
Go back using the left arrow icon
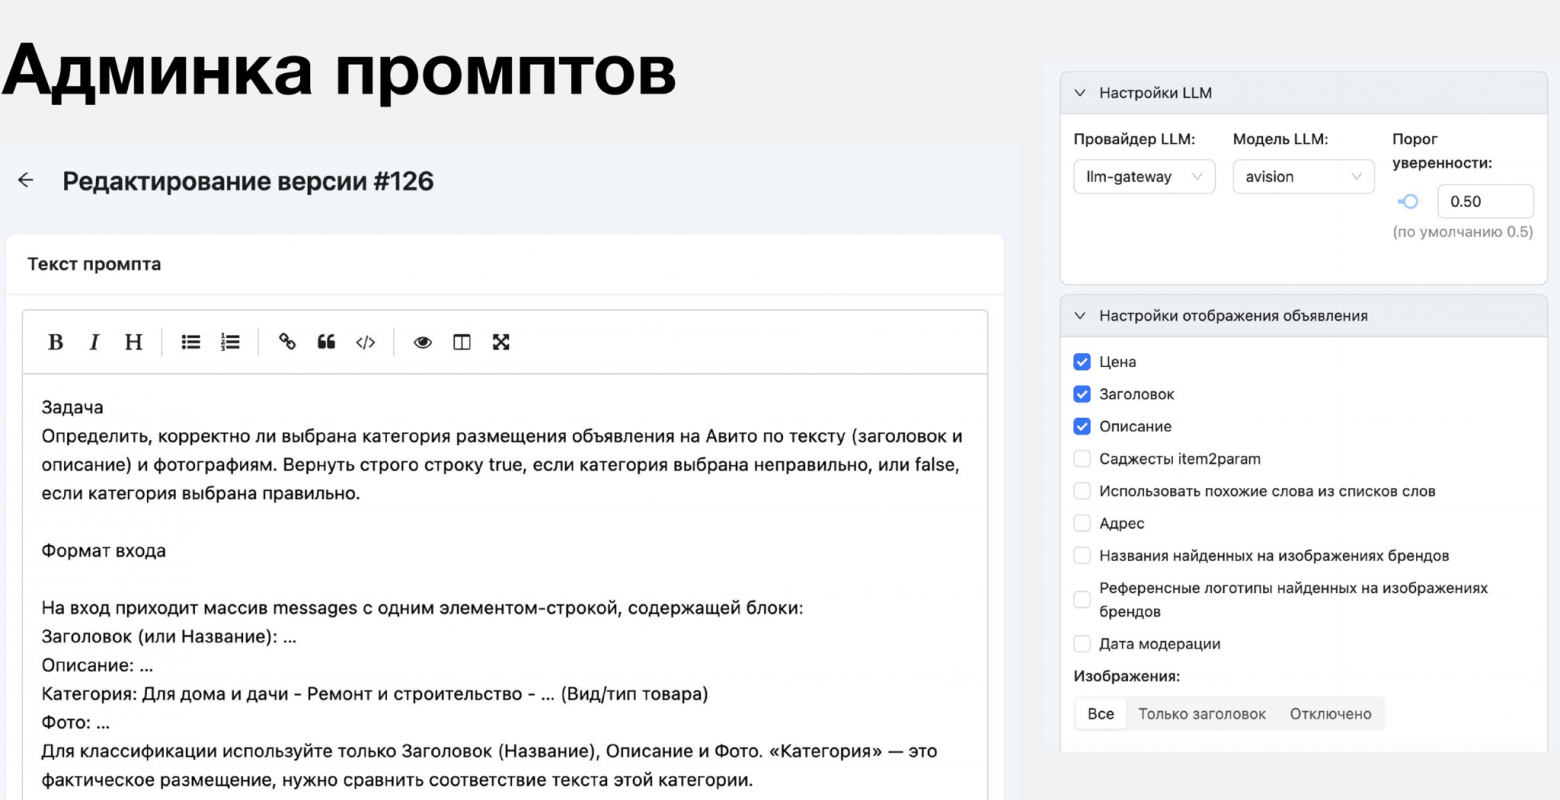(x=26, y=180)
